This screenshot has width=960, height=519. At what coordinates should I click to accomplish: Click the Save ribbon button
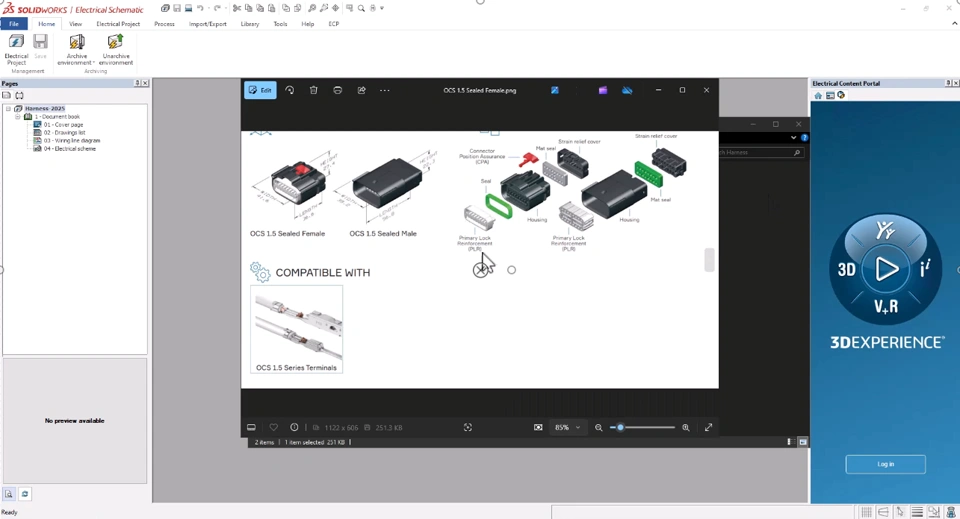coord(40,47)
